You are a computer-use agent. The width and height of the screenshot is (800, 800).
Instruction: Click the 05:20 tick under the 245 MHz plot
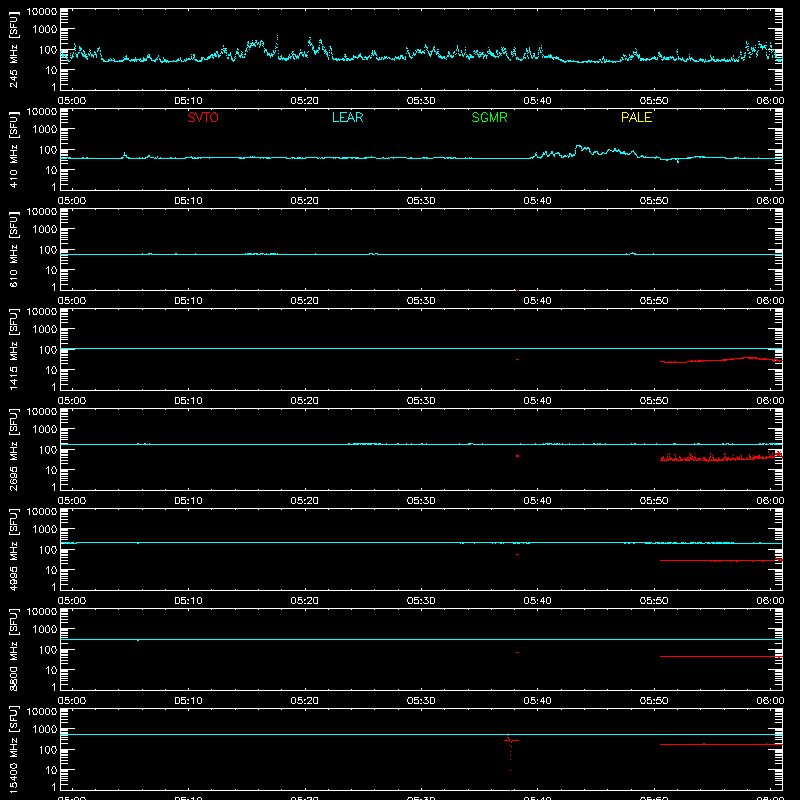(305, 101)
